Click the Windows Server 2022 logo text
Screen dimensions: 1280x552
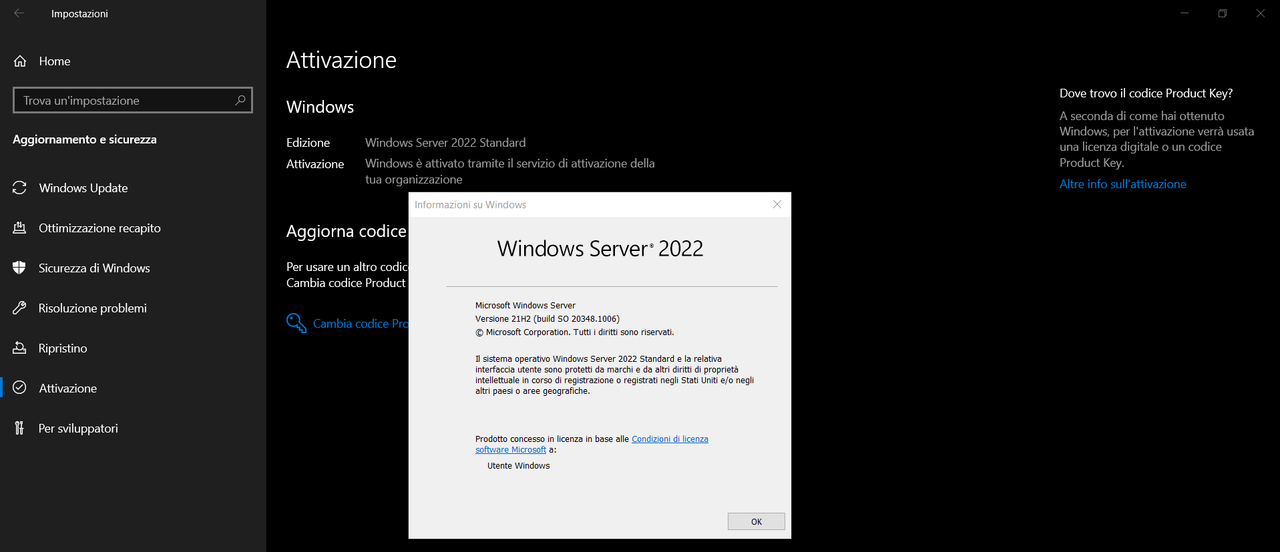click(x=600, y=248)
